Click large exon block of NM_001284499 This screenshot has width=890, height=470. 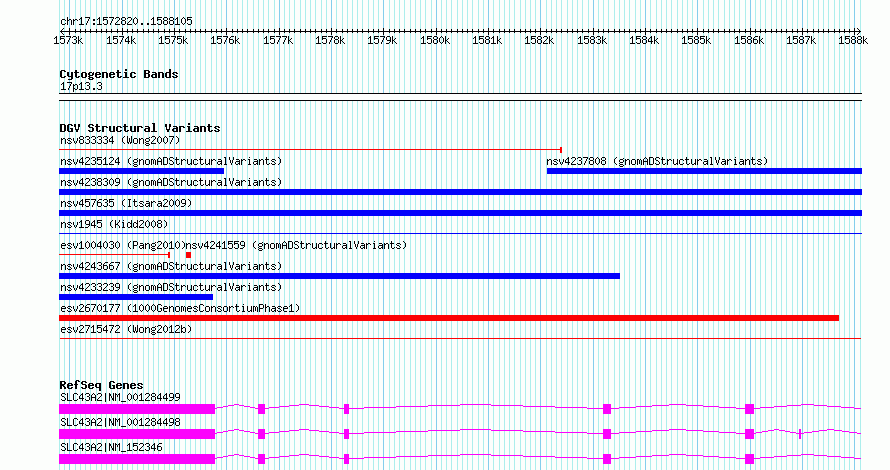(x=137, y=409)
